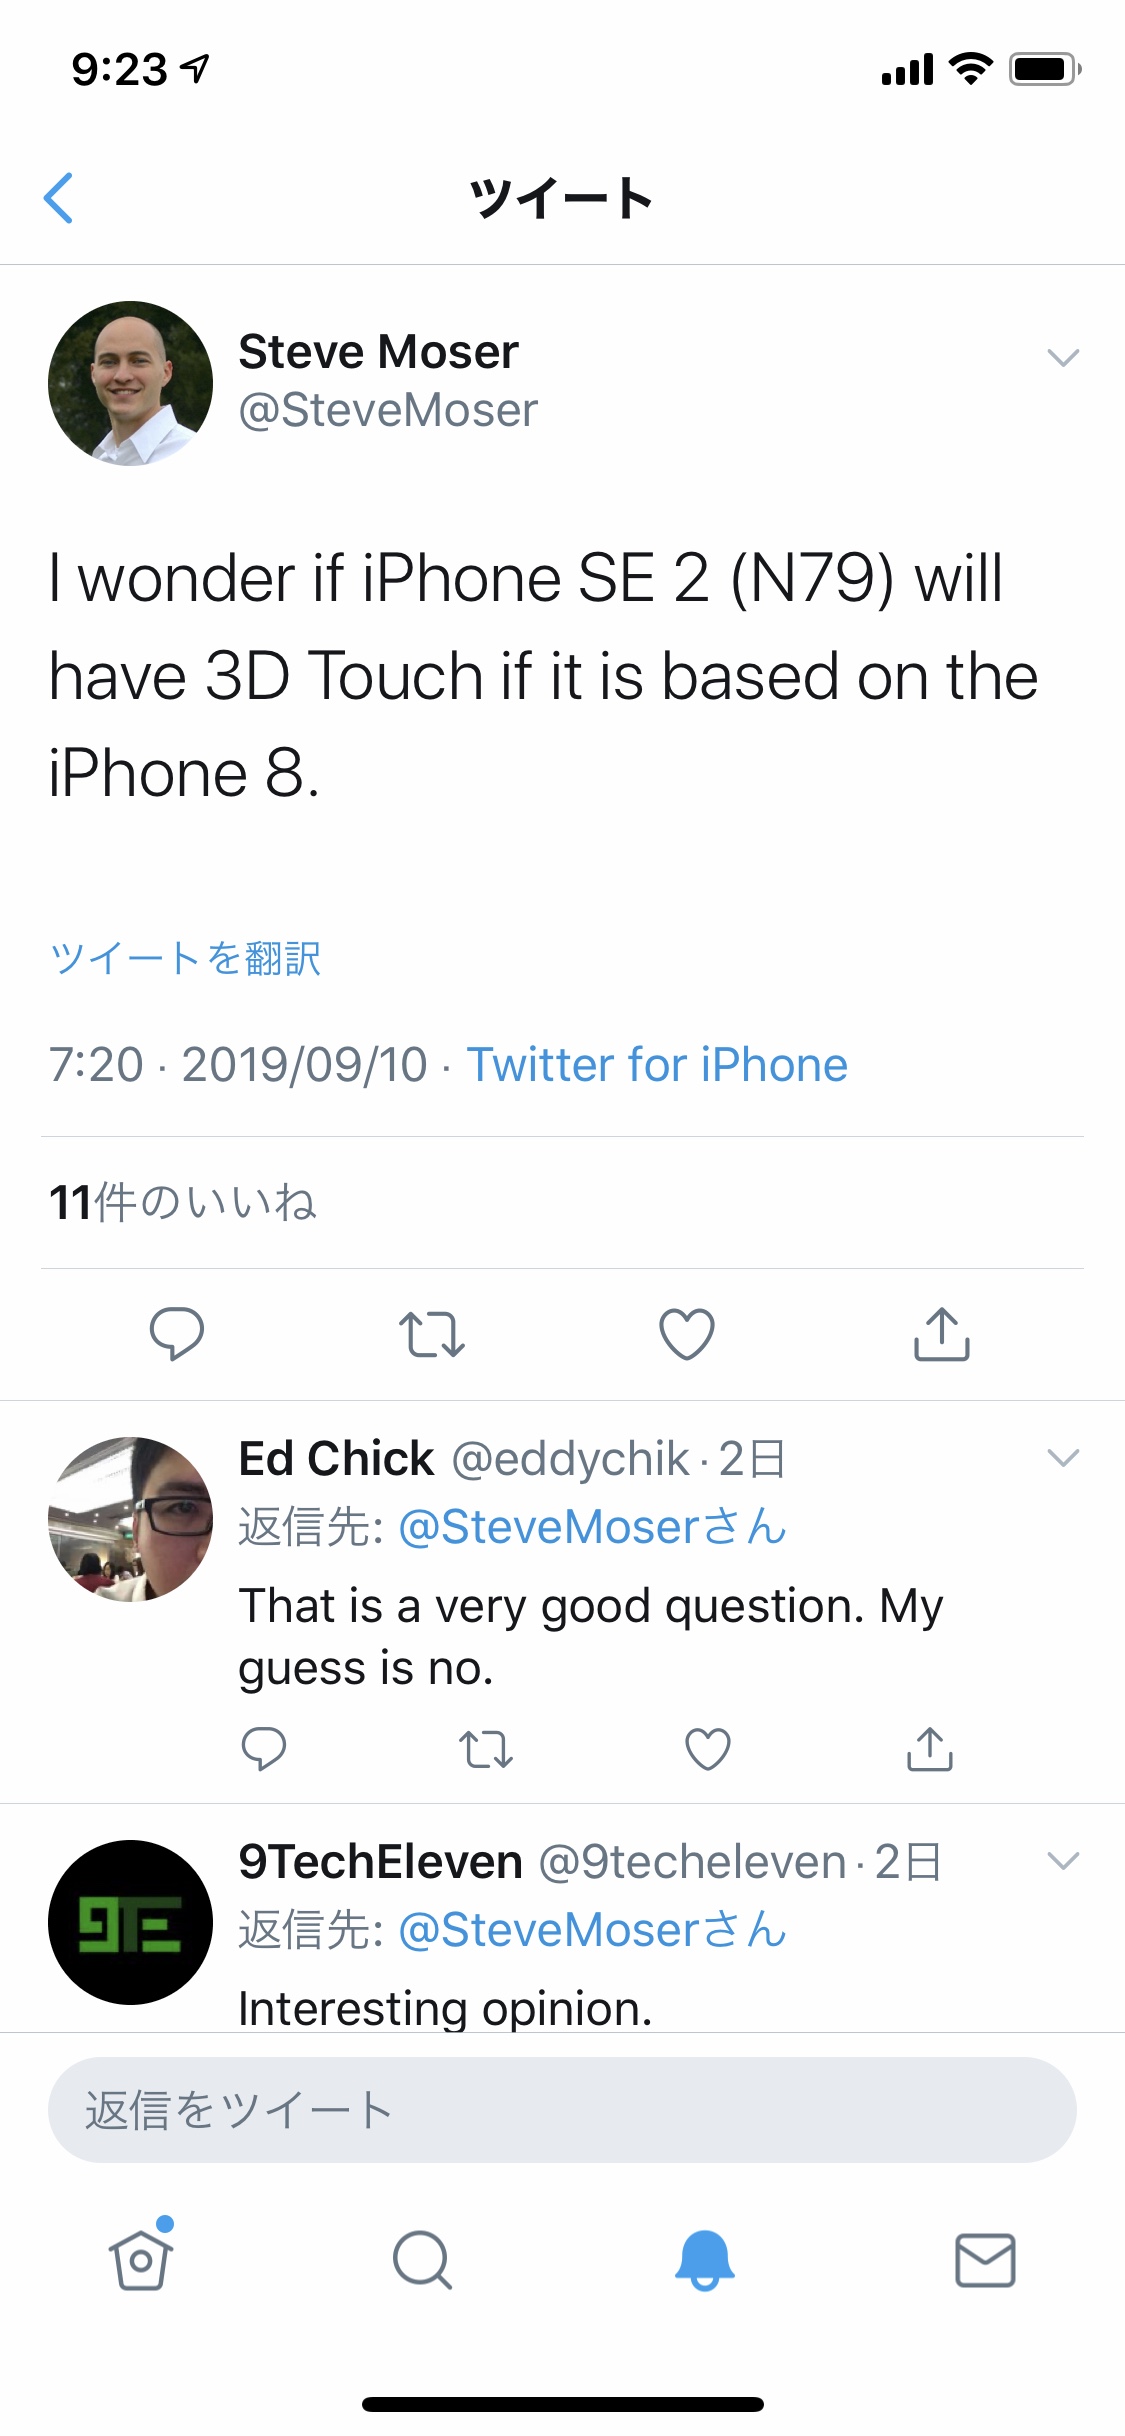Like Ed Chick's reply
The height and width of the screenshot is (2436, 1125).
click(707, 1749)
